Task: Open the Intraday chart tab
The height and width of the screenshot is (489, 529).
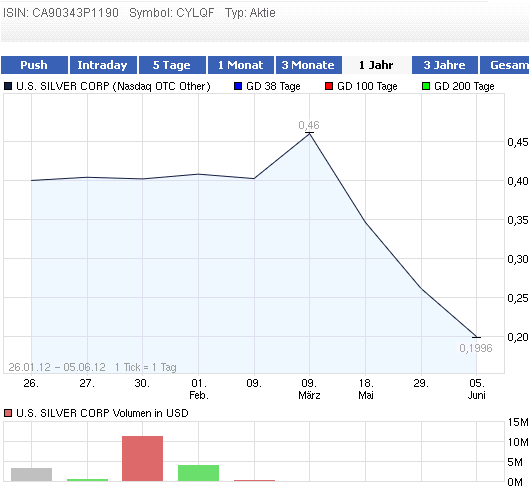Action: (103, 65)
